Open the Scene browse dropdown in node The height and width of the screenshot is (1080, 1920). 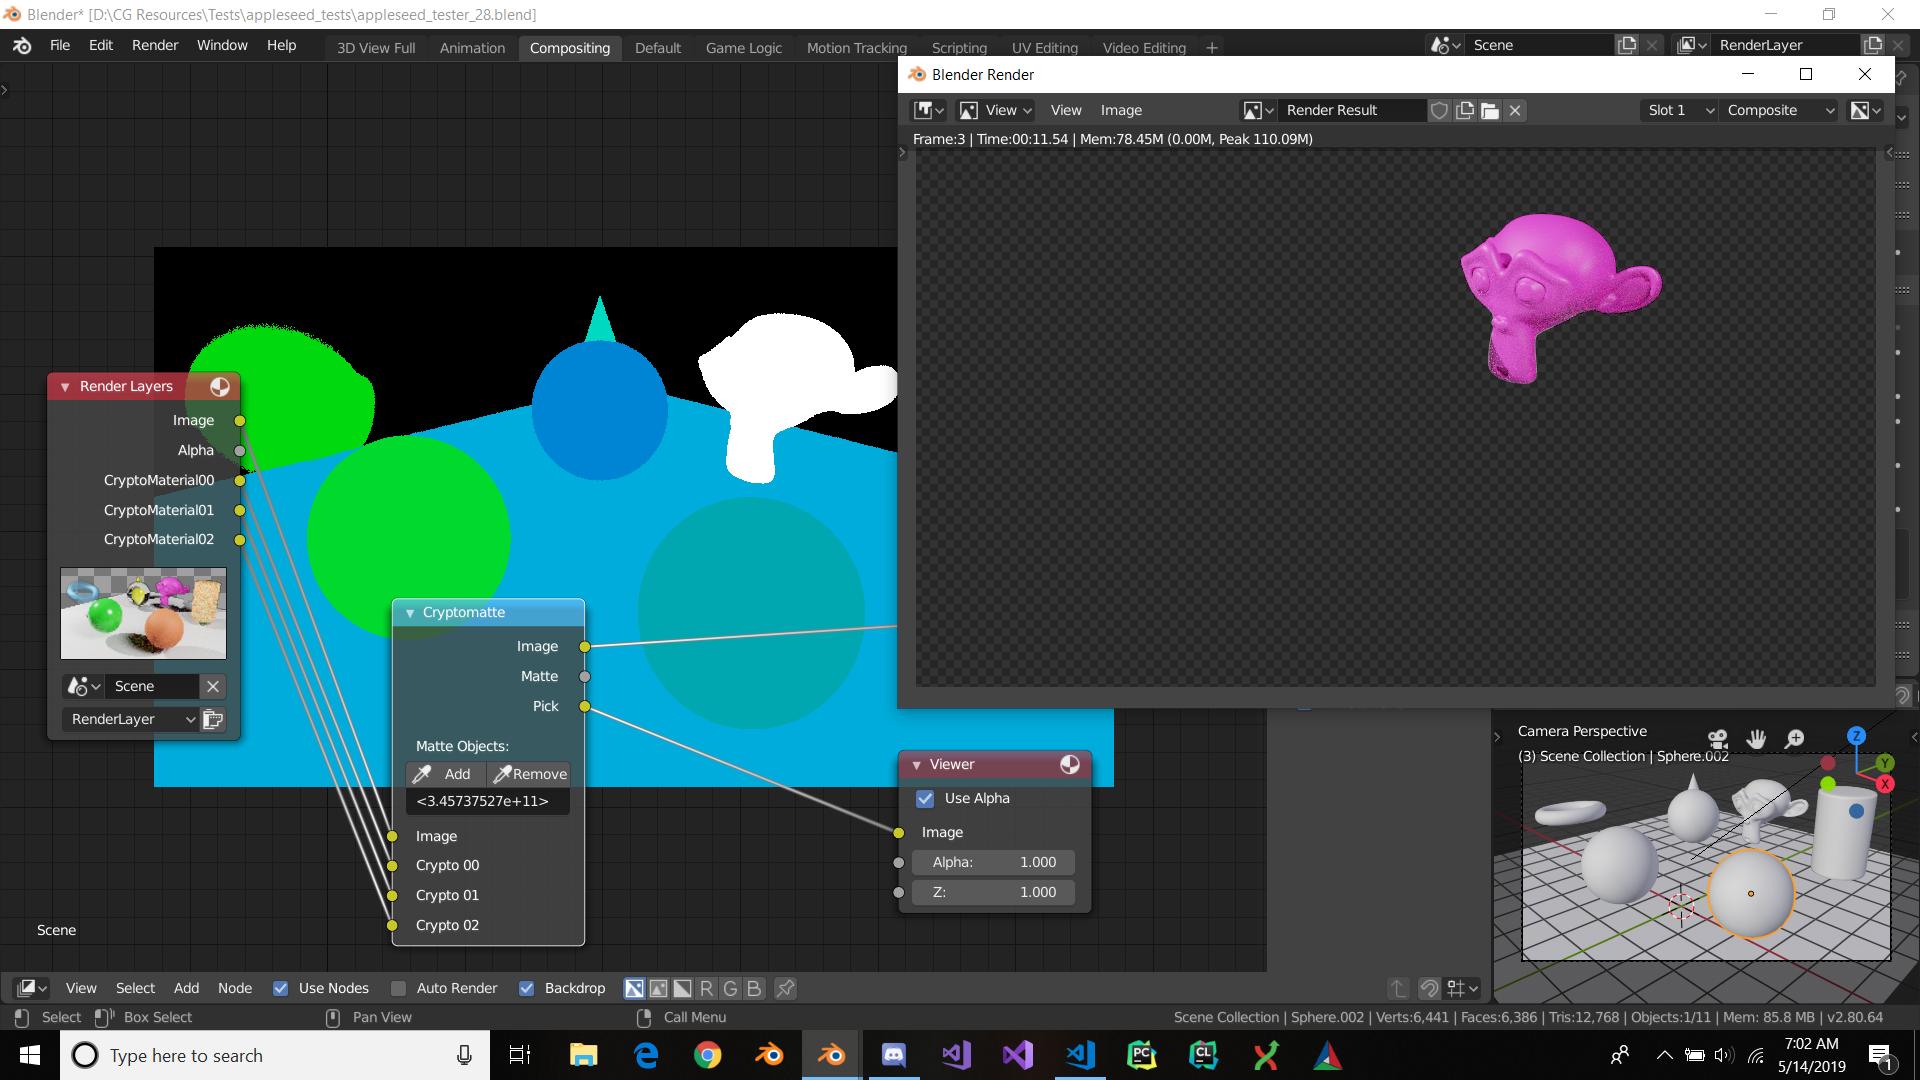83,686
